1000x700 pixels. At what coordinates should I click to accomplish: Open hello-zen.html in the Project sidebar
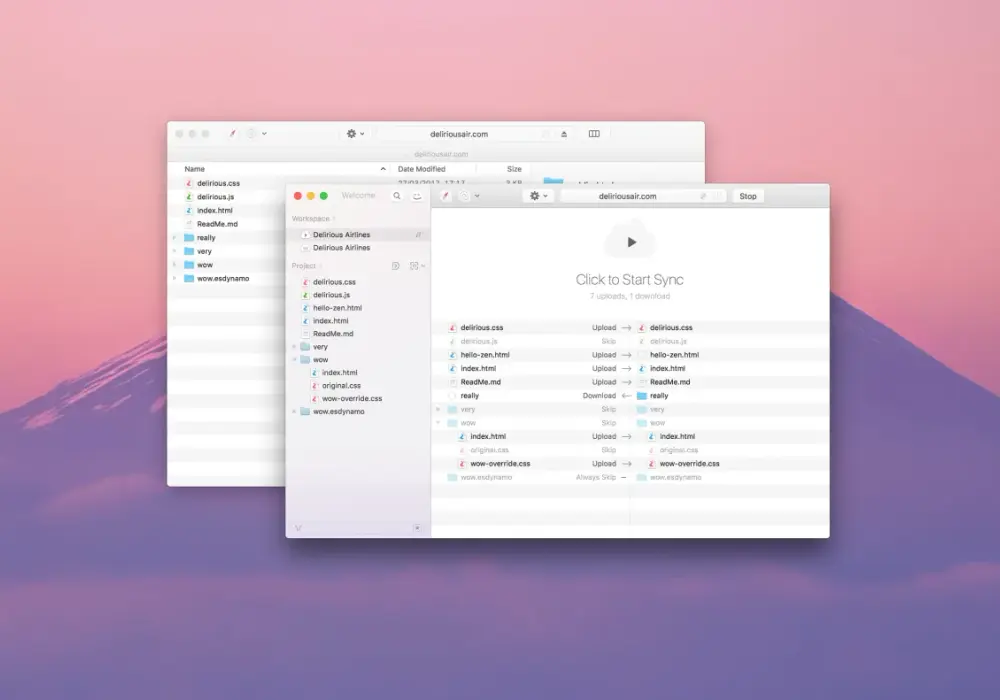(x=337, y=308)
